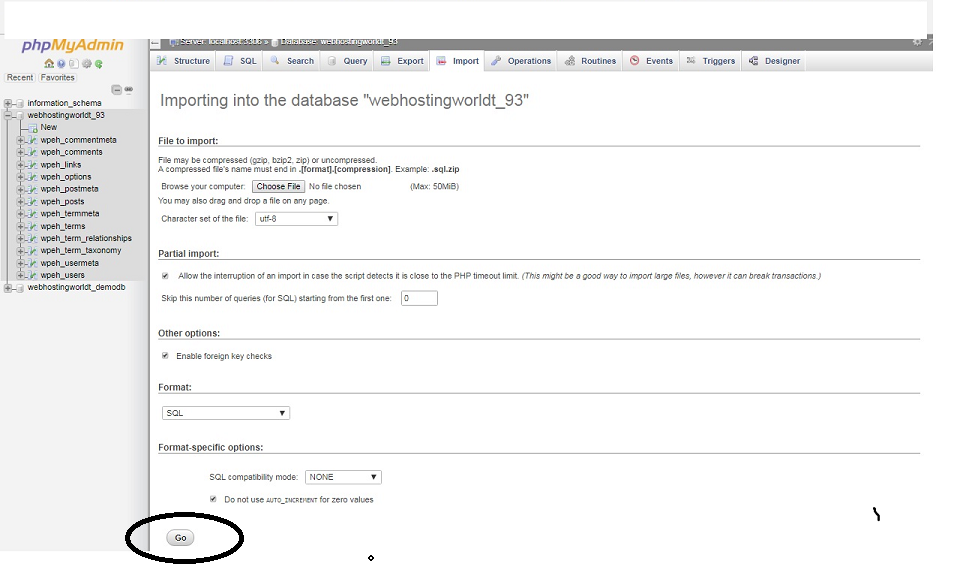Disable the foreign key checks checkbox
The width and height of the screenshot is (960, 579).
(x=165, y=356)
